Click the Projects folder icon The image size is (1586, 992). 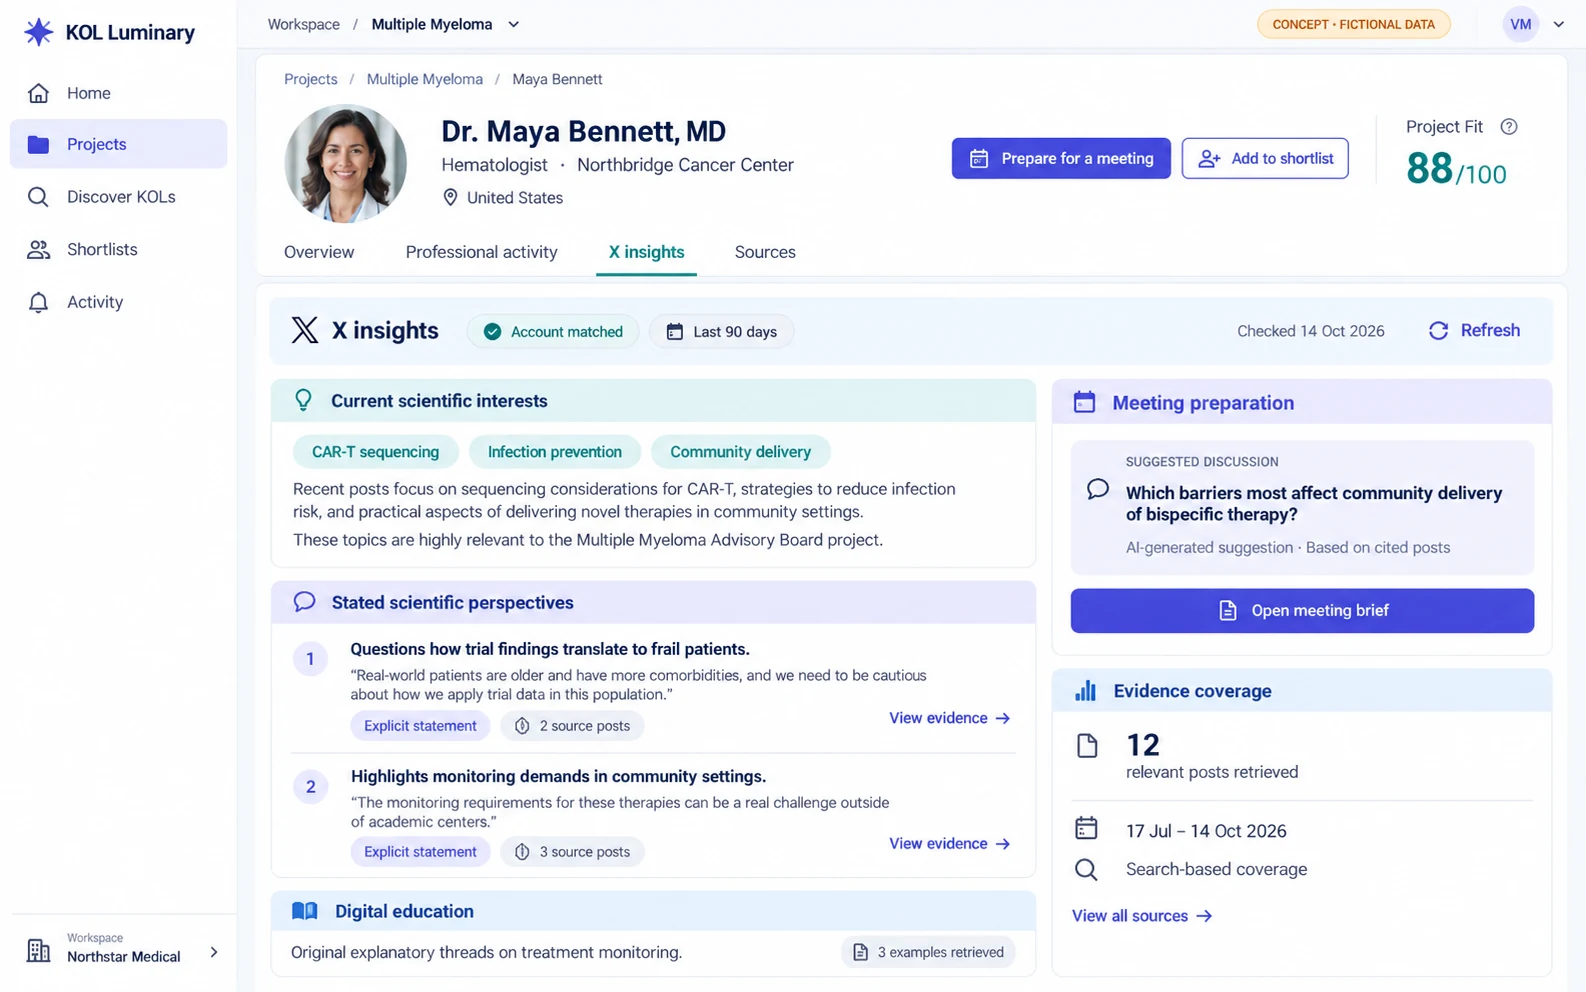click(38, 144)
